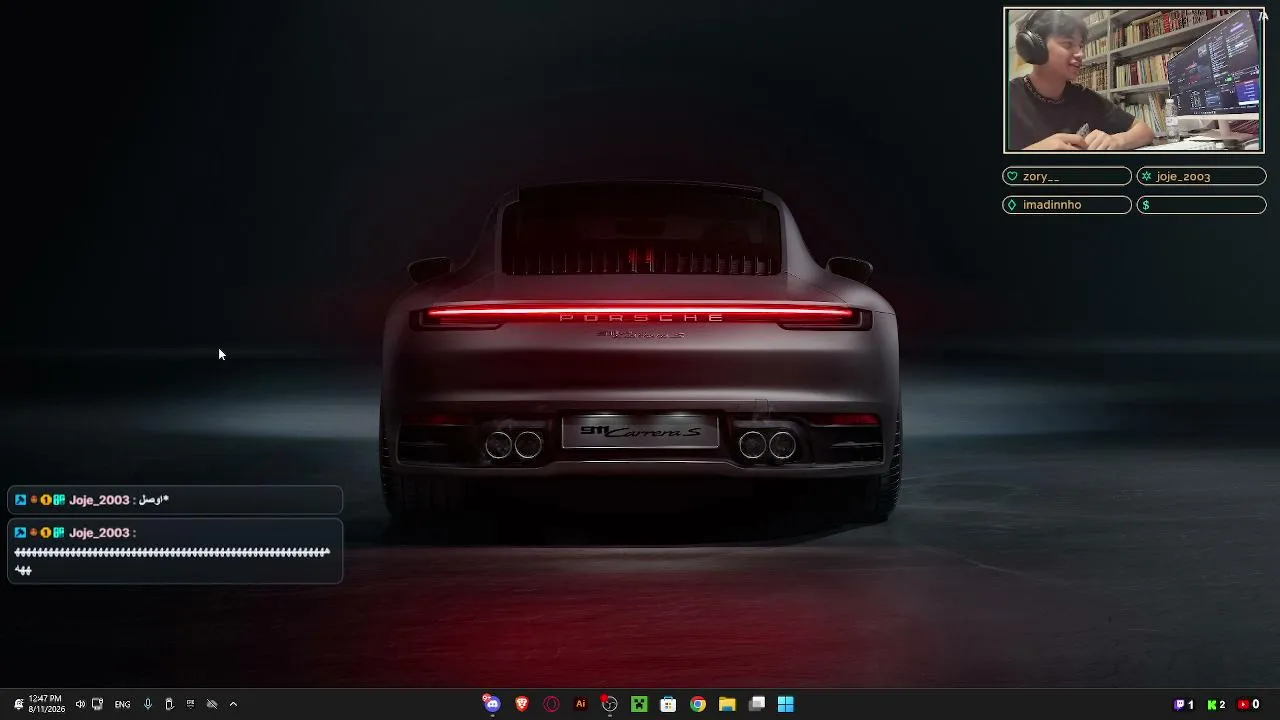Click the zory__ label
The height and width of the screenshot is (720, 1280).
tap(1067, 176)
